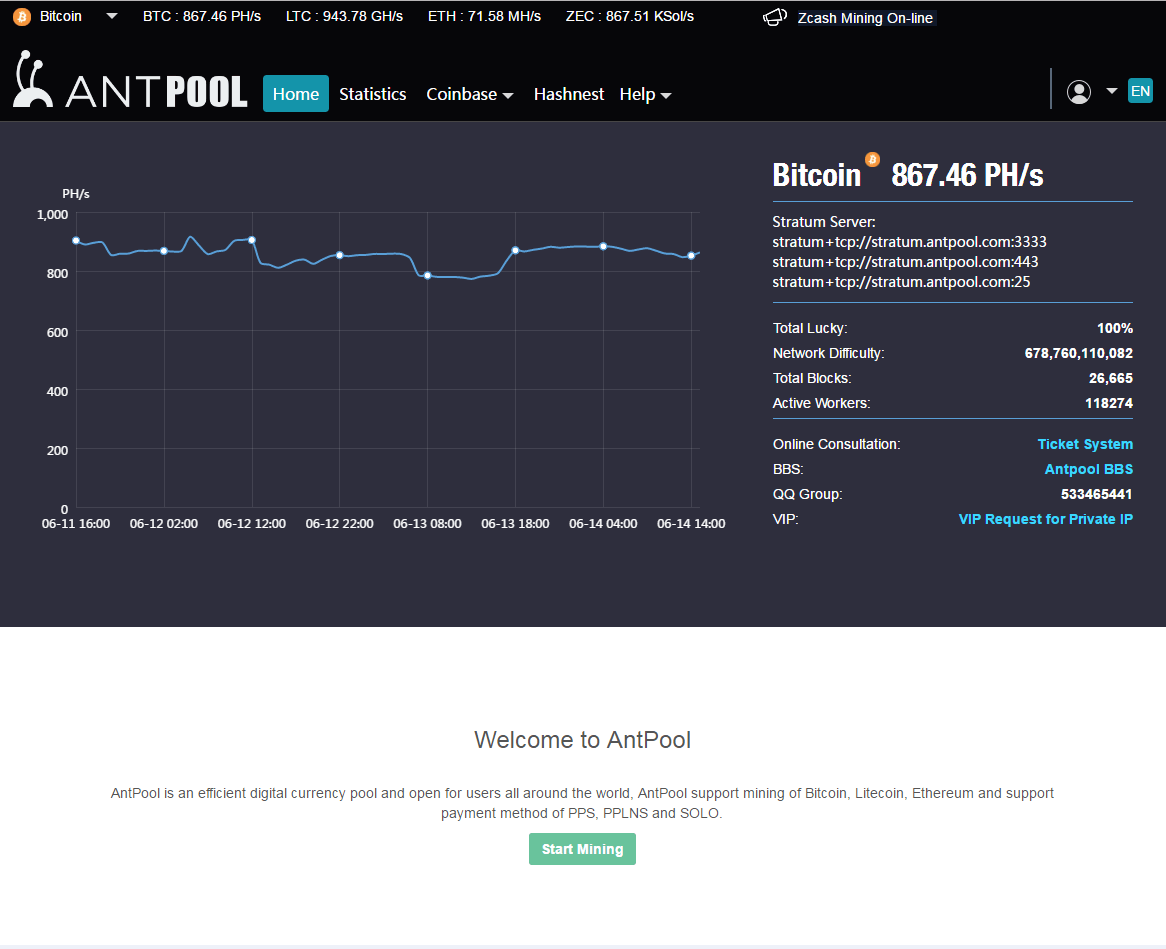
Task: Select chart data point at 06-11 16:00
Action: 76,240
